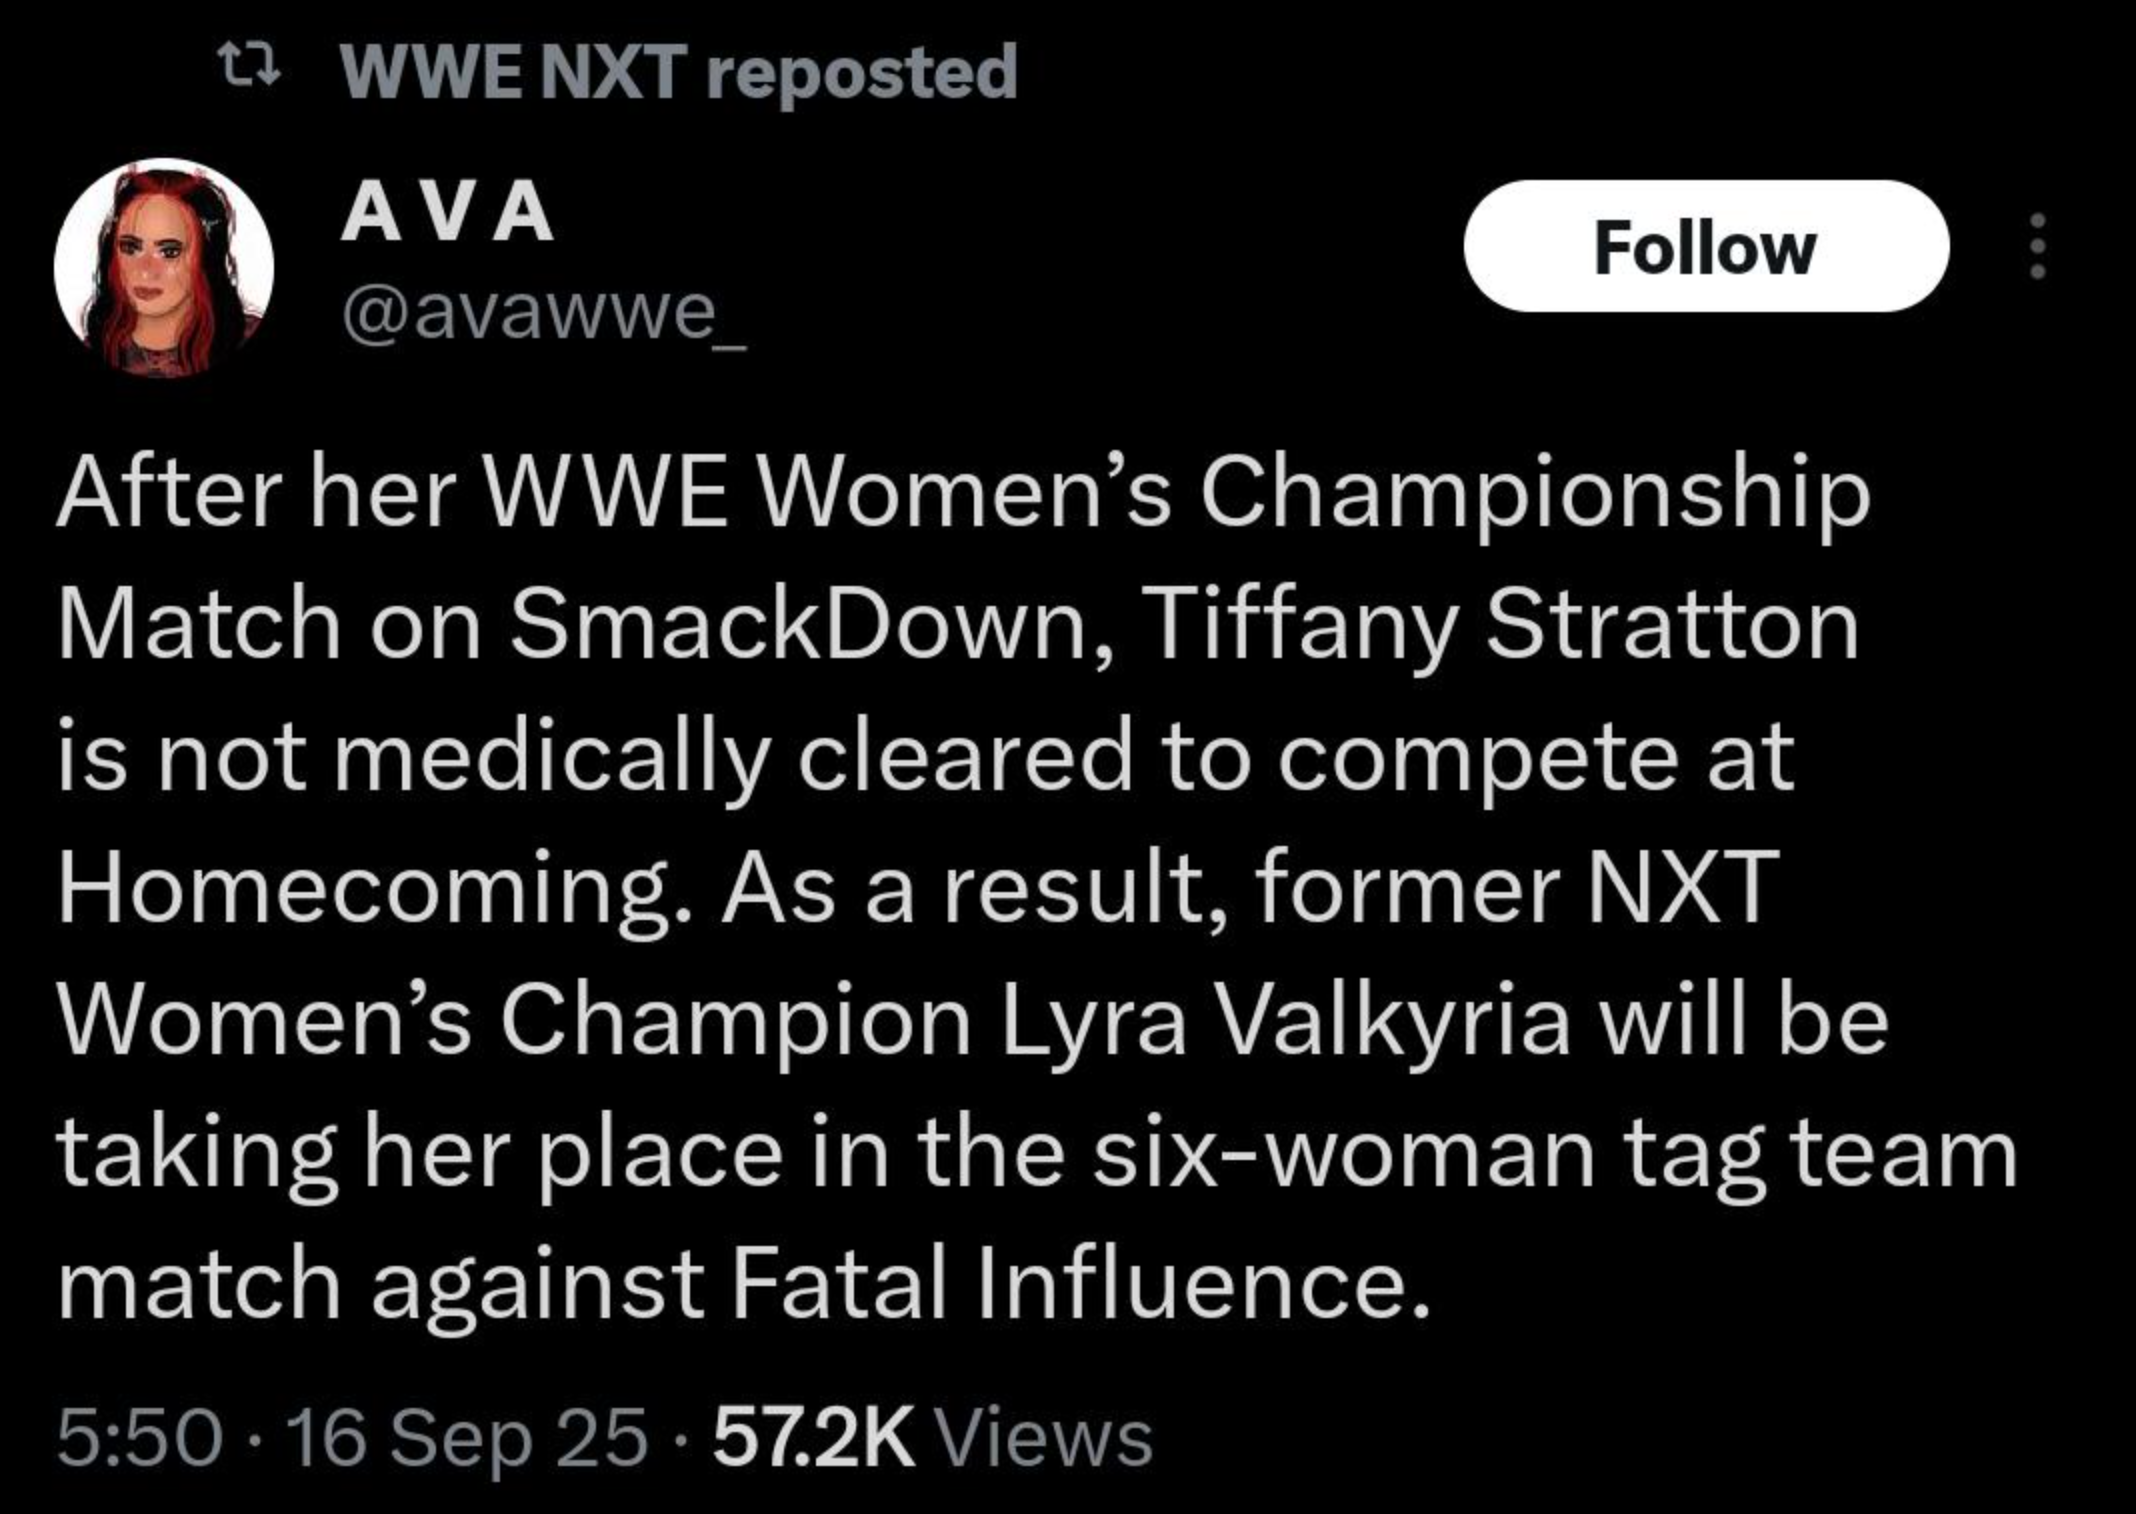This screenshot has height=1514, width=2136.
Task: Open the @avawwe_ handle link
Action: point(543,315)
